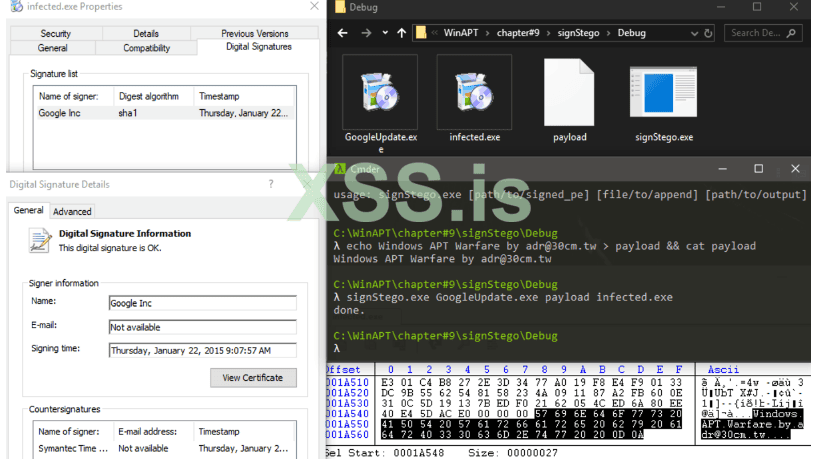Click E-mail address column in countersignatures
This screenshot has height=466, width=817.
(x=147, y=432)
